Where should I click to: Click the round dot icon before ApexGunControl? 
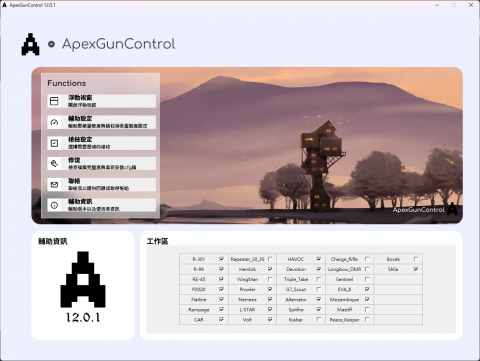tap(51, 44)
